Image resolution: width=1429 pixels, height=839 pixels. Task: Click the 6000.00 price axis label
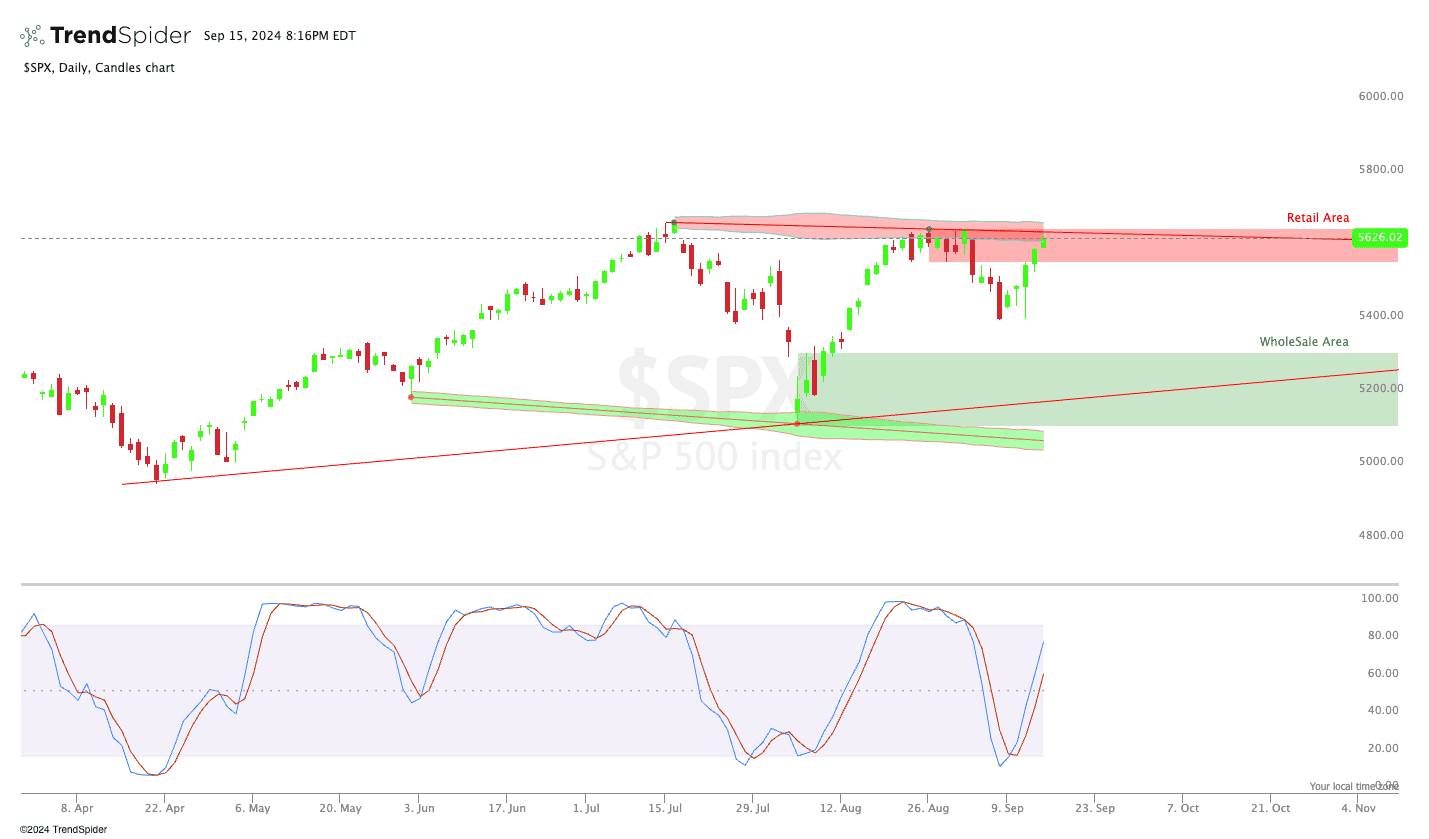(x=1380, y=96)
